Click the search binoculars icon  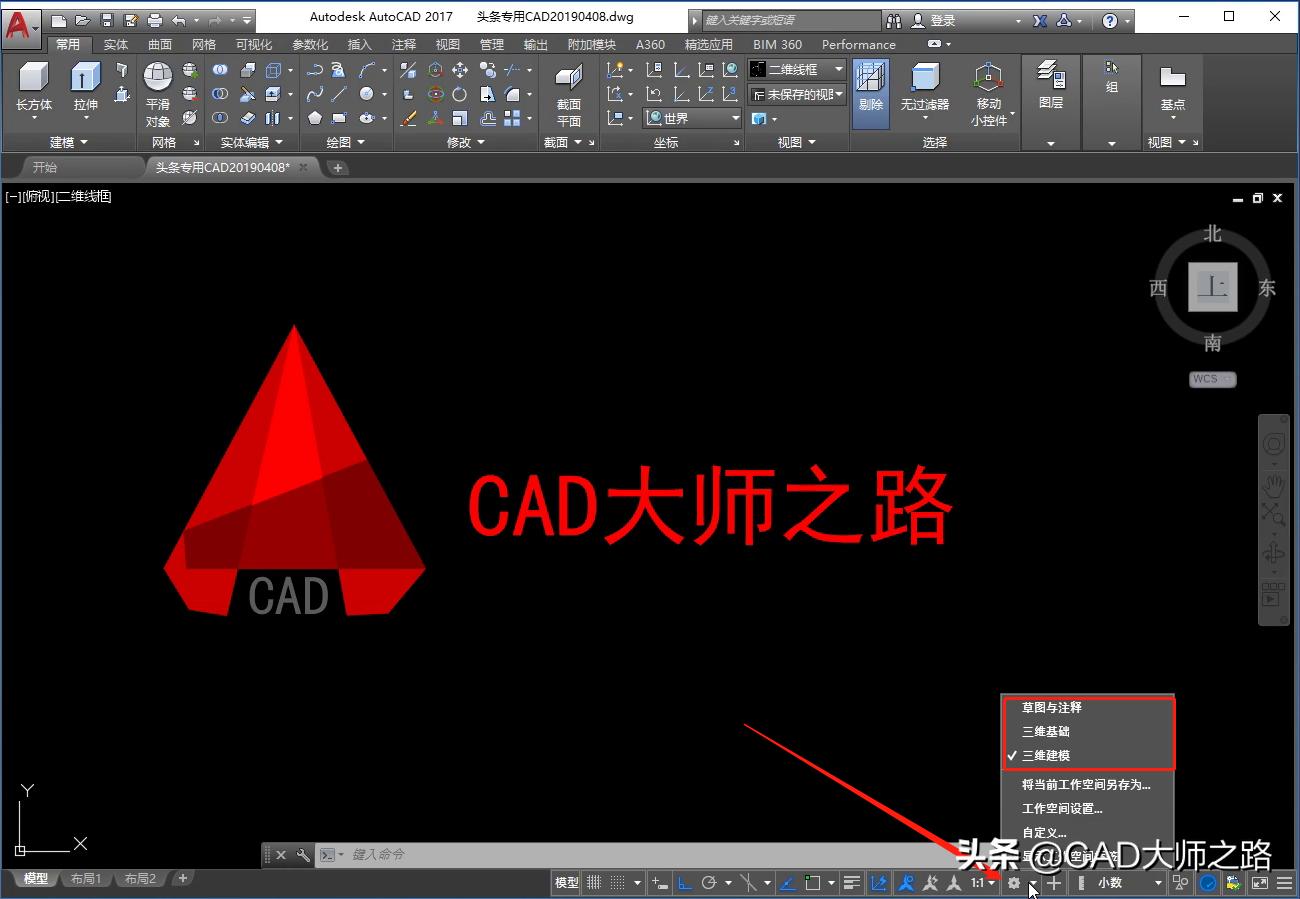pyautogui.click(x=894, y=20)
